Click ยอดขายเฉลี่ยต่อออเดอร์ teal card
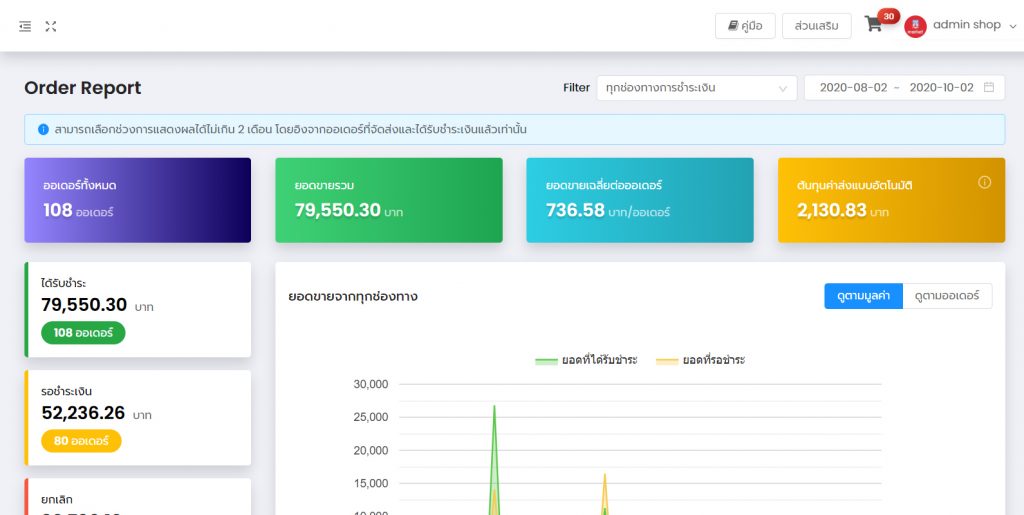1024x515 pixels. pyautogui.click(x=640, y=200)
